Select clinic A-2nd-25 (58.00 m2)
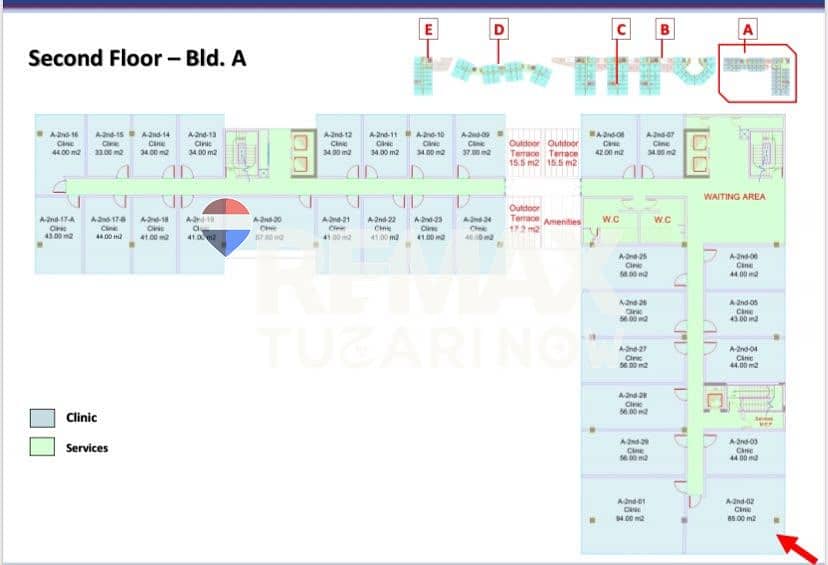828x565 pixels. point(634,265)
